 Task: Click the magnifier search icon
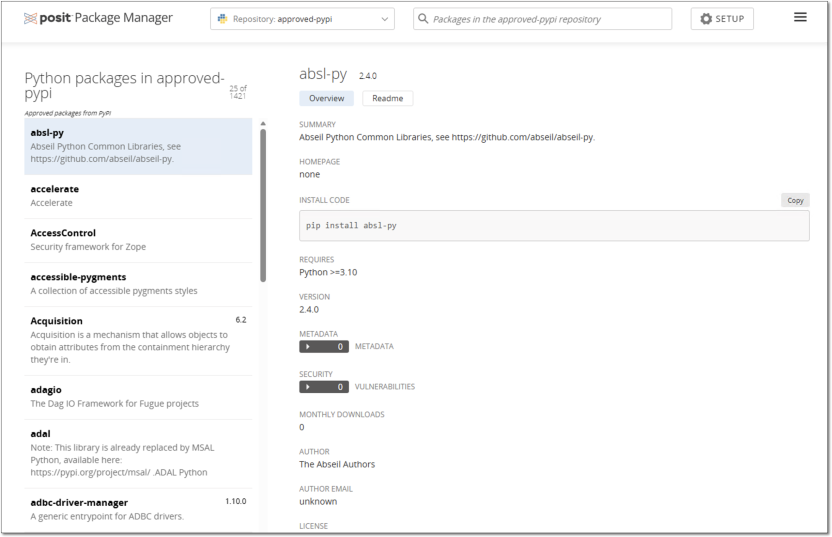423,19
